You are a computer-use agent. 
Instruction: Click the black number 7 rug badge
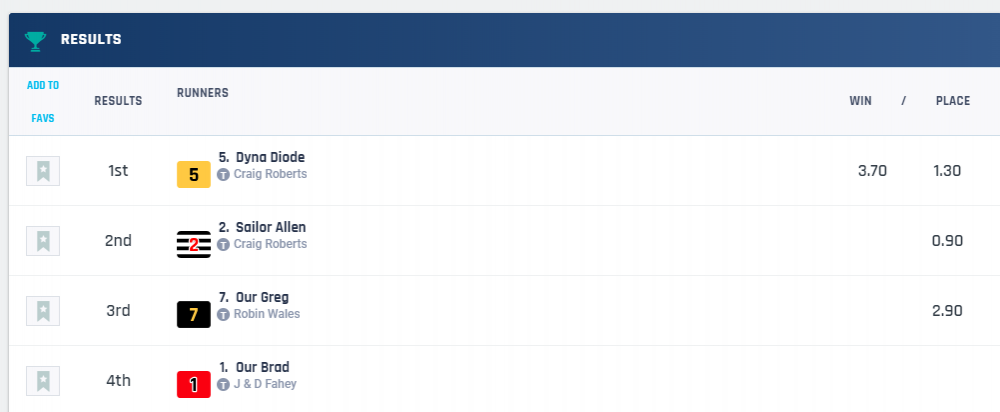(194, 315)
